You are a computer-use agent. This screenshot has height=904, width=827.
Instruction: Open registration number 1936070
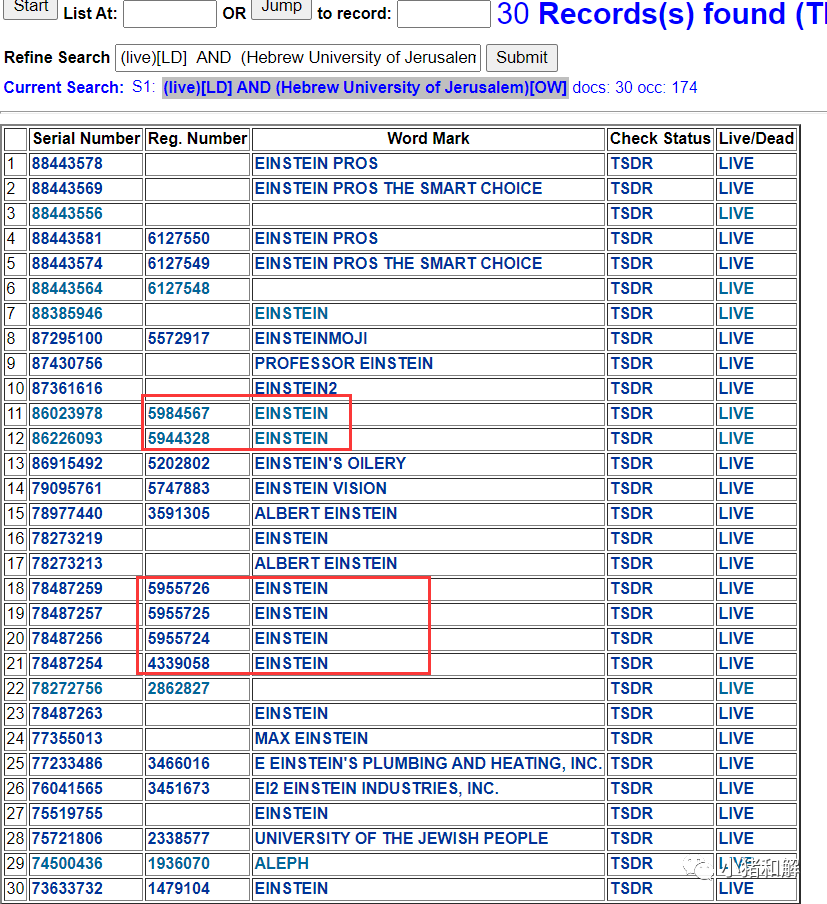(179, 863)
